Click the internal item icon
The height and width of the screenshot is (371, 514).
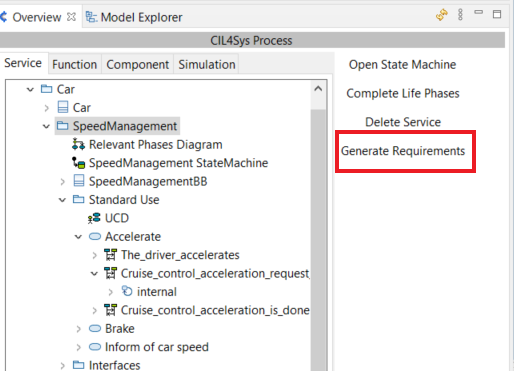(127, 291)
